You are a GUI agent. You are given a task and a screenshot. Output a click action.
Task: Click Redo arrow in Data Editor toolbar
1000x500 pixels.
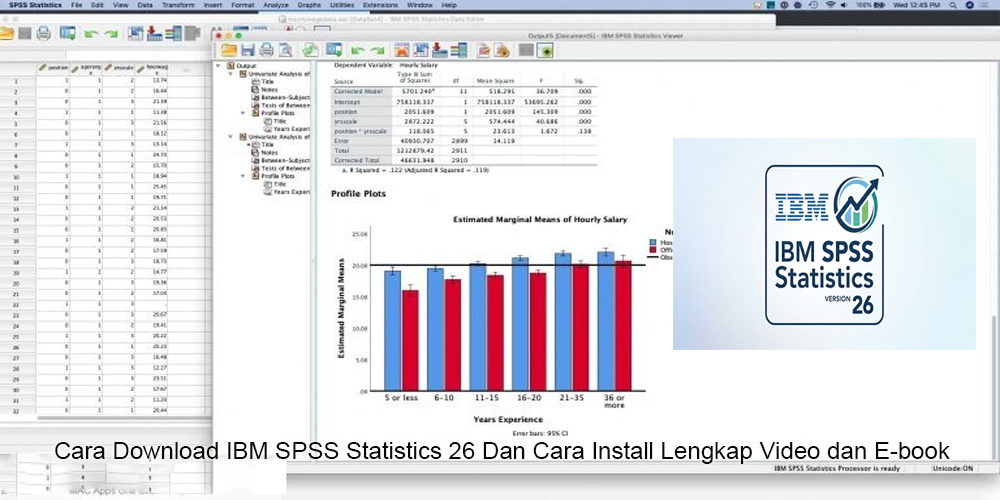pos(111,34)
